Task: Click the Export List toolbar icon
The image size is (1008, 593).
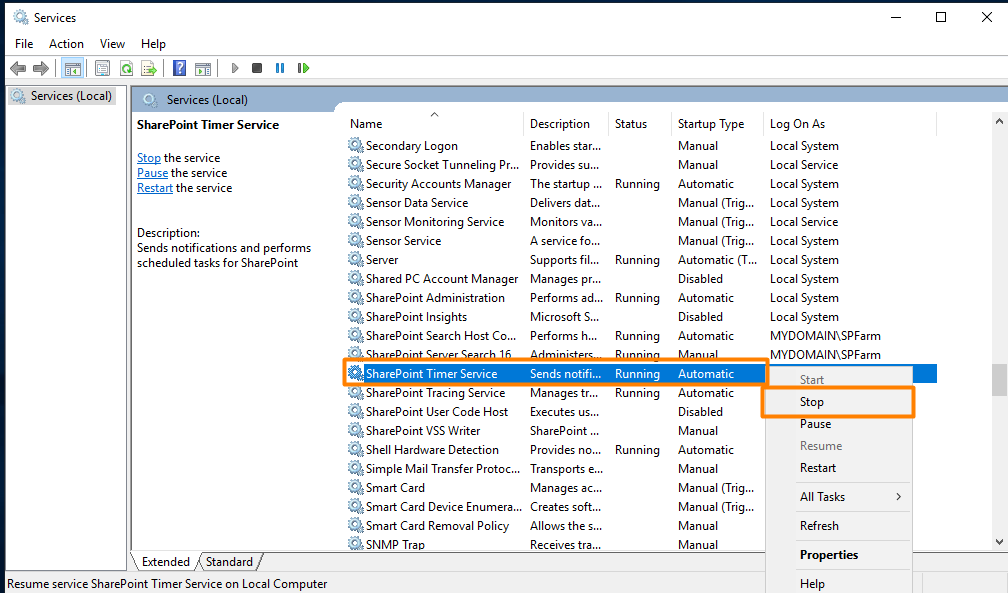Action: point(149,68)
